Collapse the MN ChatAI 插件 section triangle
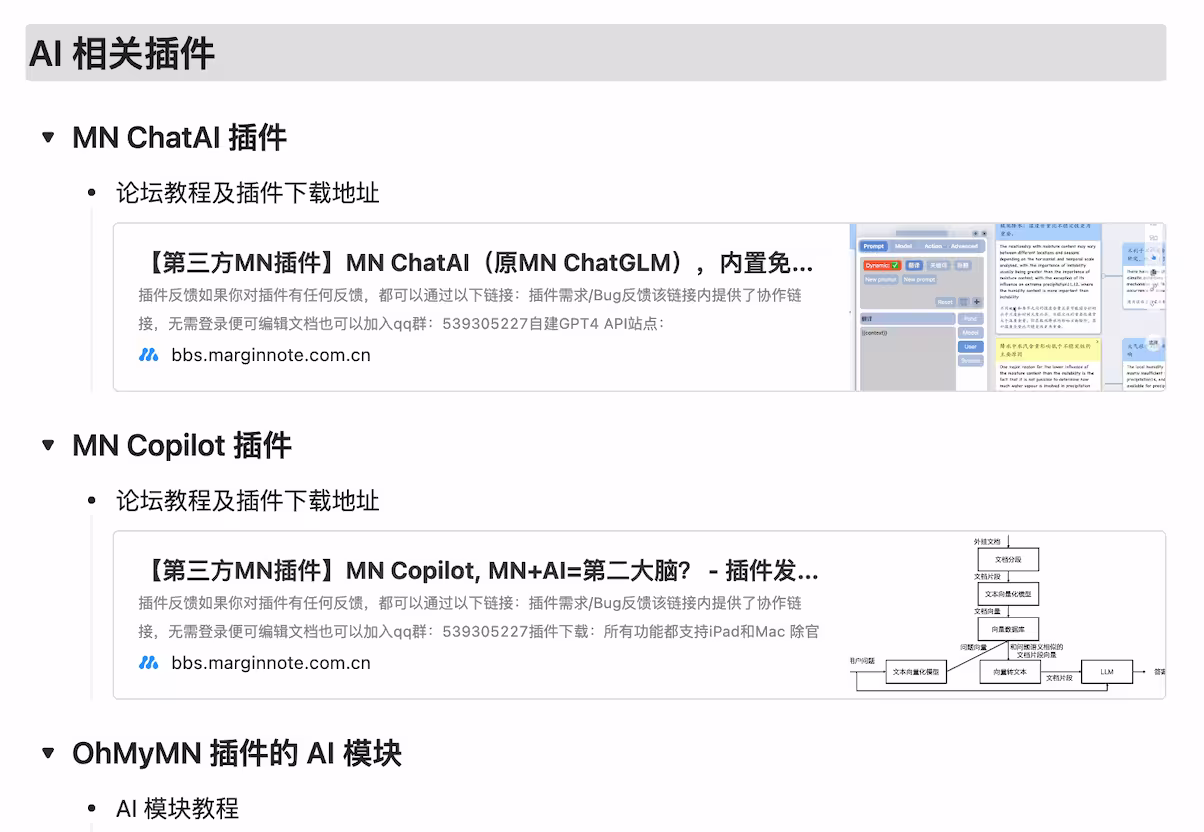Image resolution: width=1204 pixels, height=832 pixels. (48, 136)
